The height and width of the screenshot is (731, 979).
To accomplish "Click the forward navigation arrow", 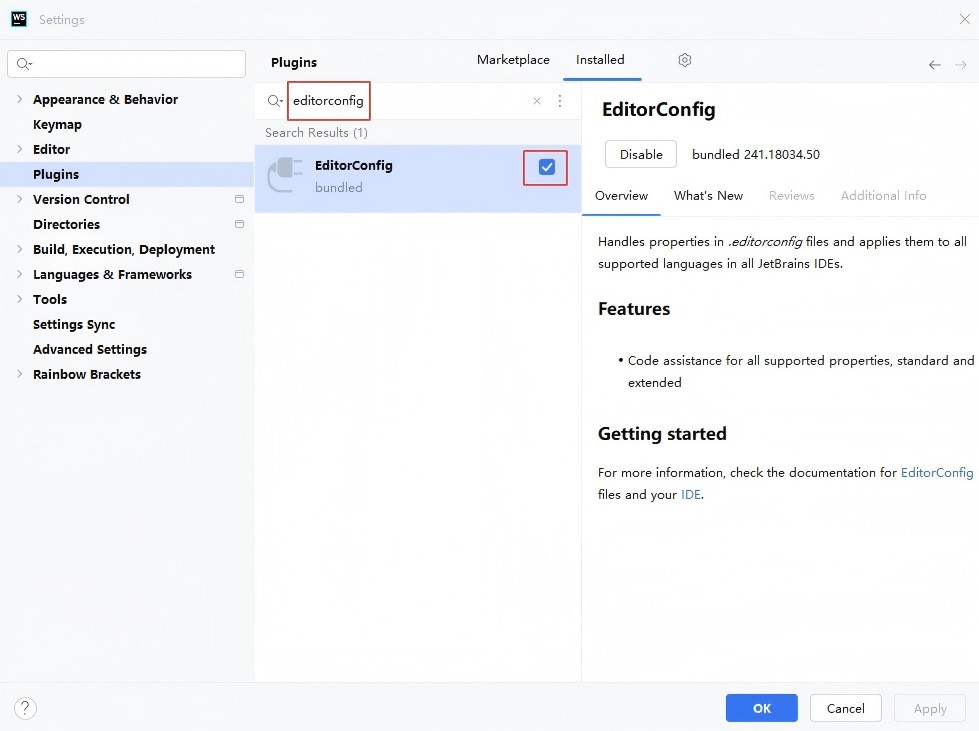I will (960, 65).
